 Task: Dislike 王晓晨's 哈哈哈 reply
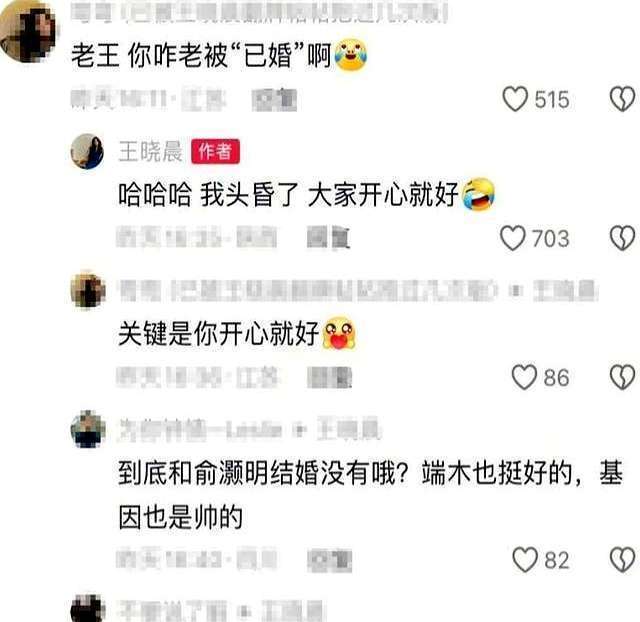tap(622, 238)
